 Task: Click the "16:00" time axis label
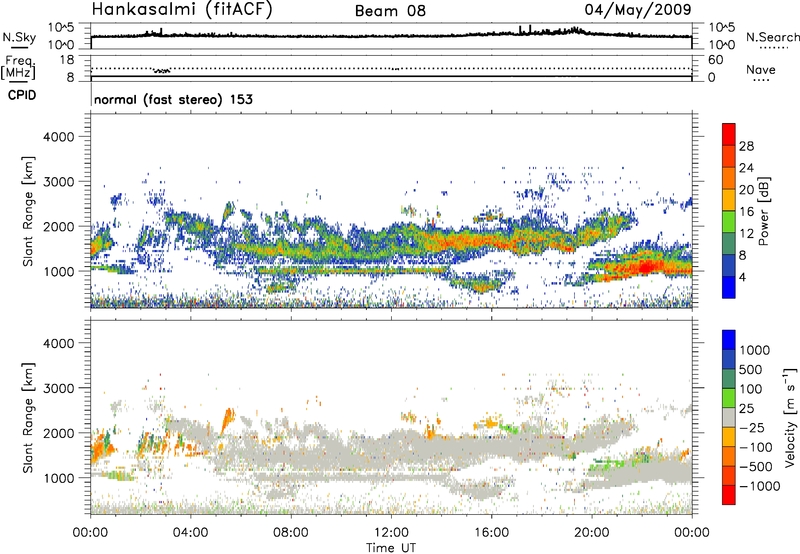pyautogui.click(x=491, y=533)
